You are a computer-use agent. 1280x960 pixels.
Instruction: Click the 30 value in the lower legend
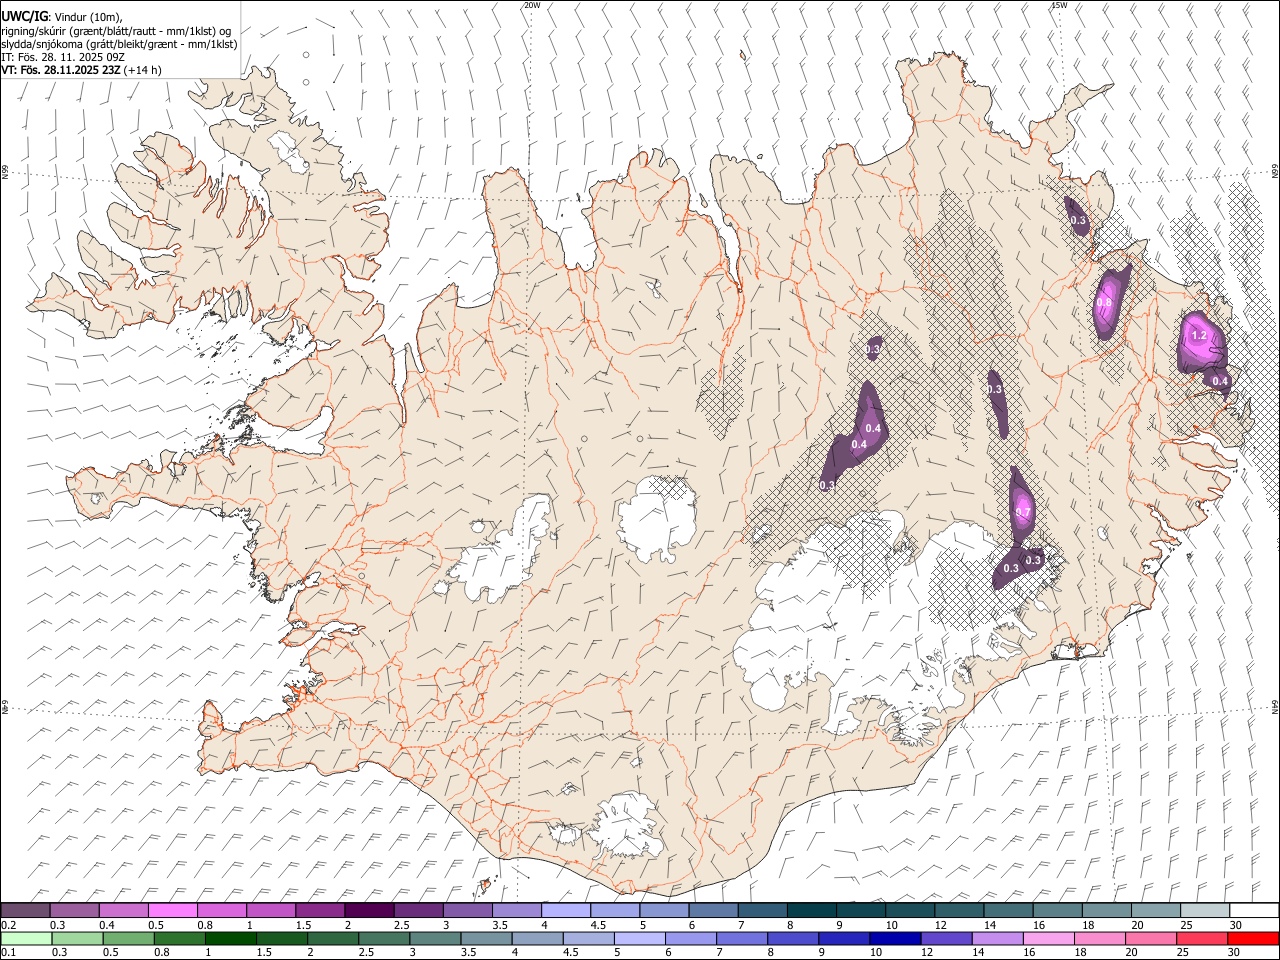coord(1235,953)
